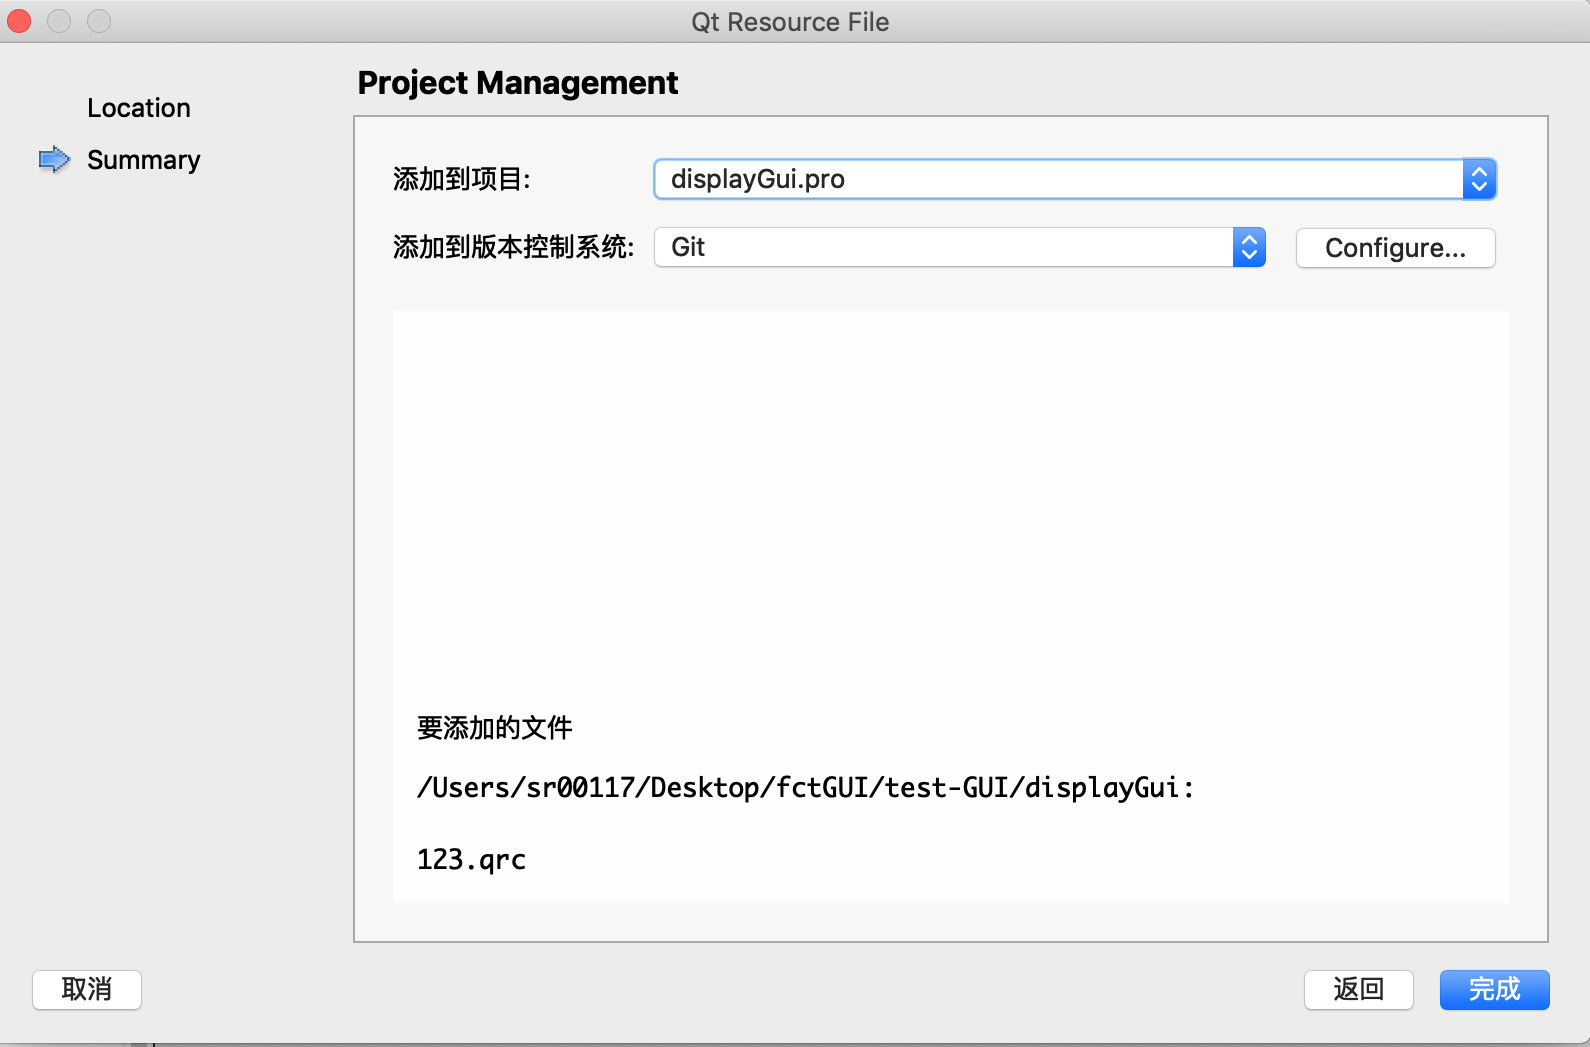Click the stepper arrows on the Git dropdown

(1249, 247)
